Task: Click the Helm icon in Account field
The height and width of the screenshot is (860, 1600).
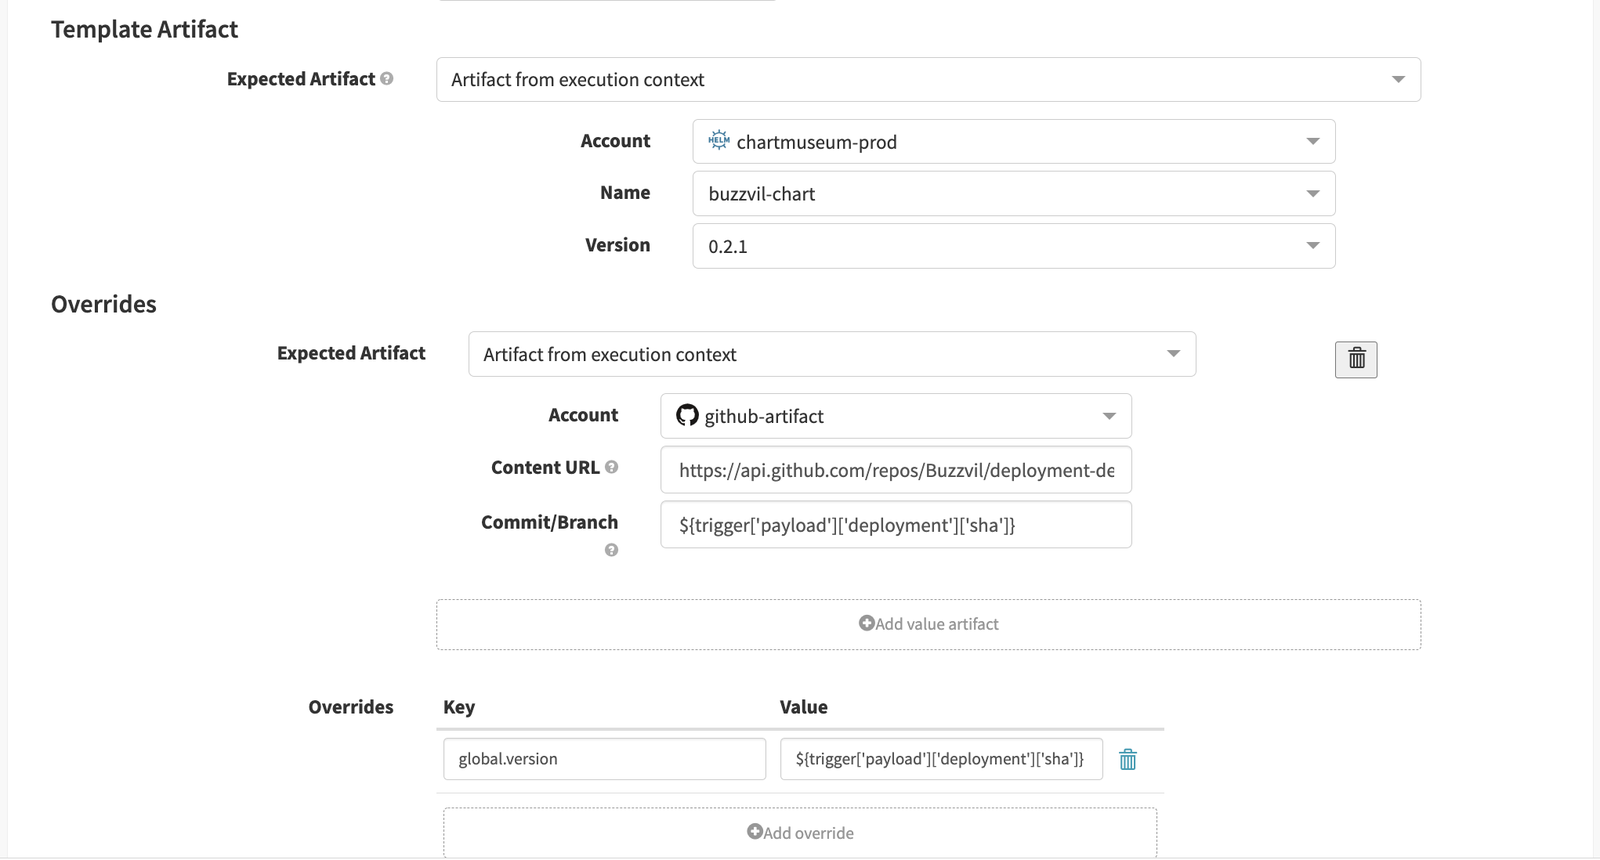Action: point(718,141)
